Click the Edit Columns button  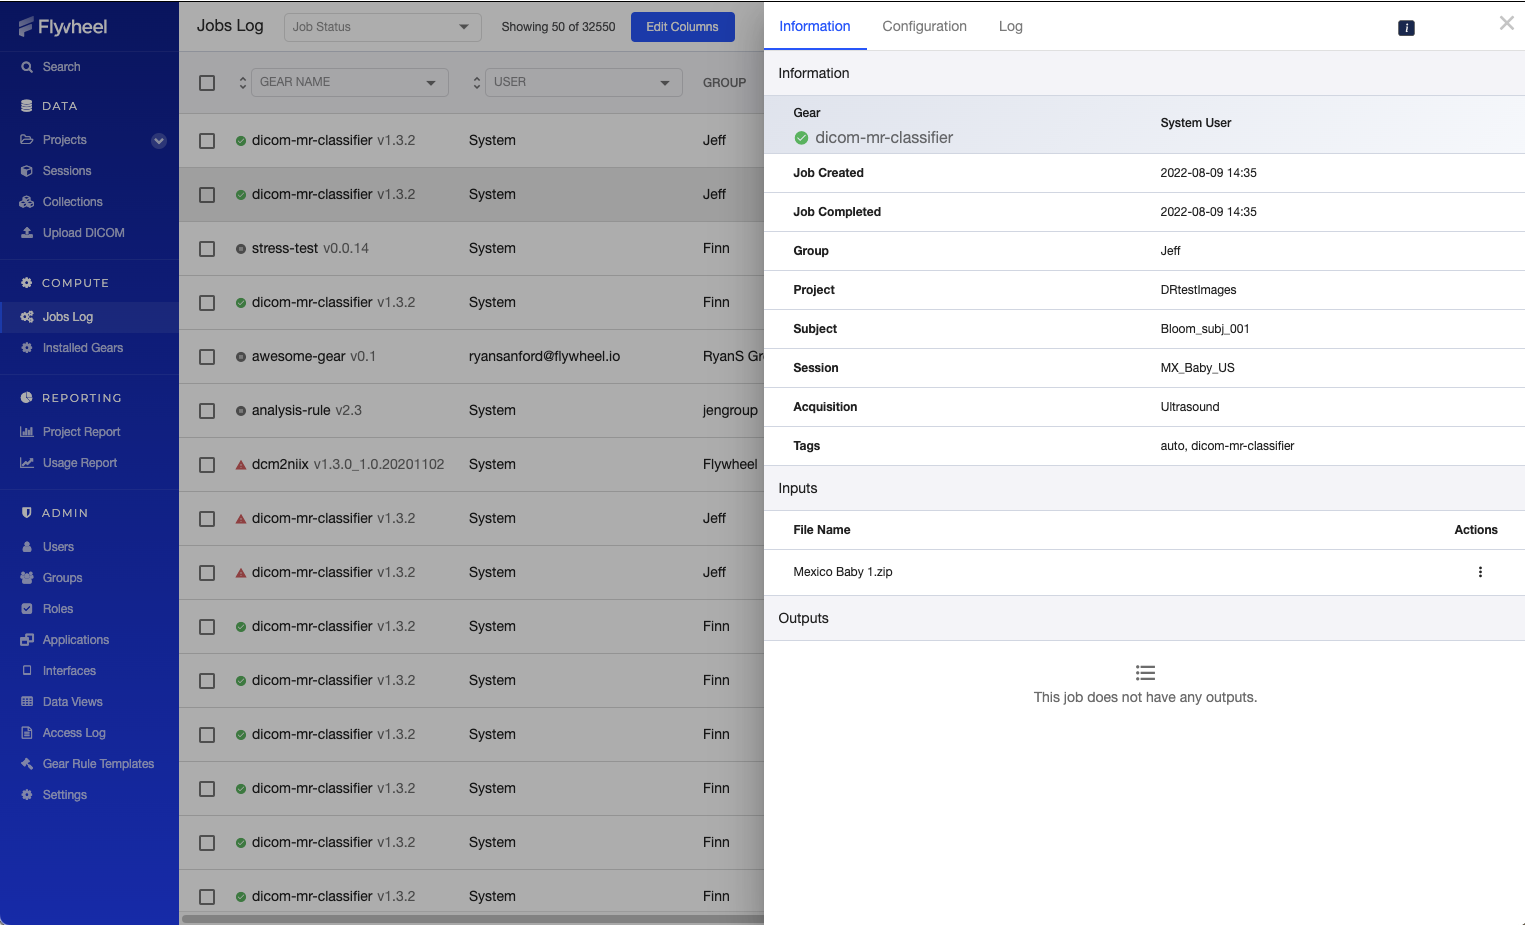tap(682, 27)
